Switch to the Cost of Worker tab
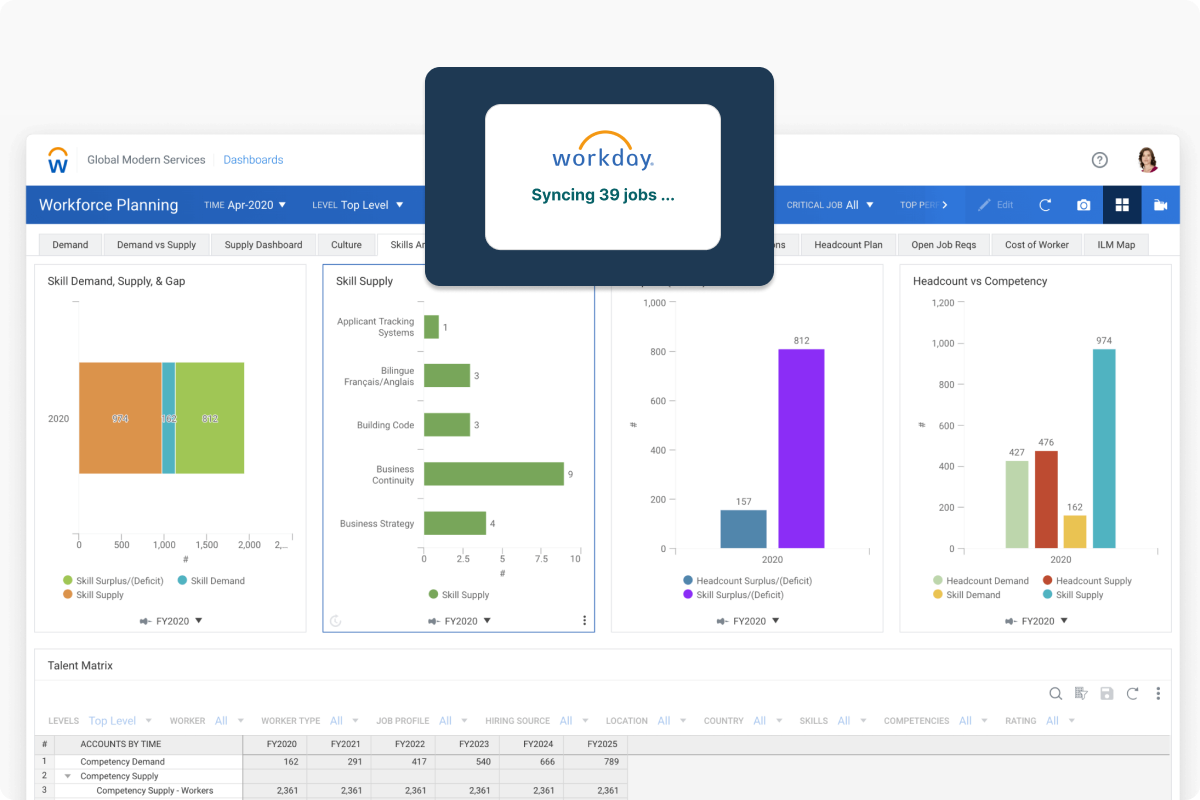This screenshot has width=1200, height=800. click(x=1037, y=245)
